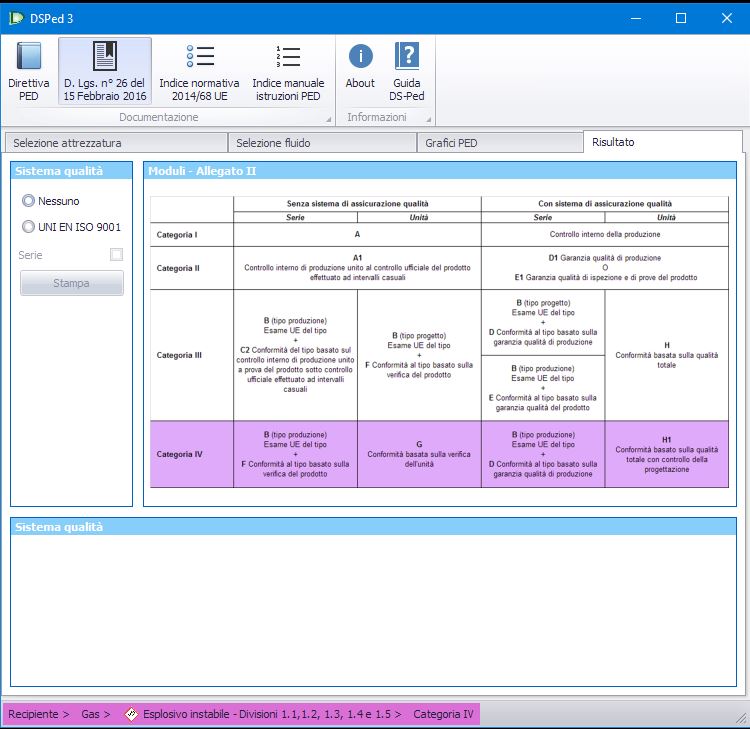The image size is (750, 729).
Task: Switch to the Selezione attrezzatura tab
Action: [116, 143]
